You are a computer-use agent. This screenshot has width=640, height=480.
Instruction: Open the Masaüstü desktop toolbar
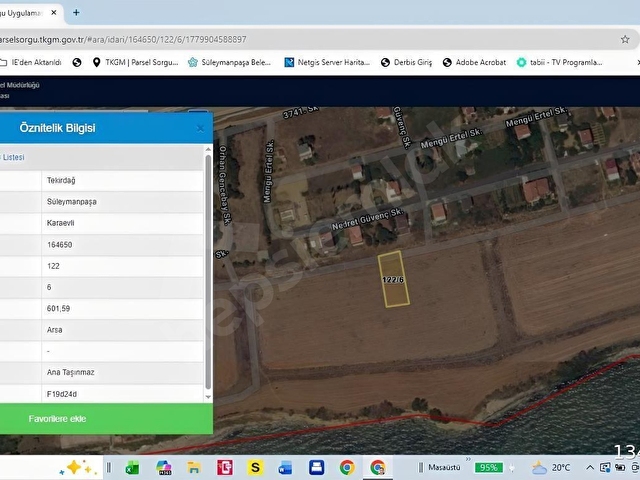pos(444,468)
